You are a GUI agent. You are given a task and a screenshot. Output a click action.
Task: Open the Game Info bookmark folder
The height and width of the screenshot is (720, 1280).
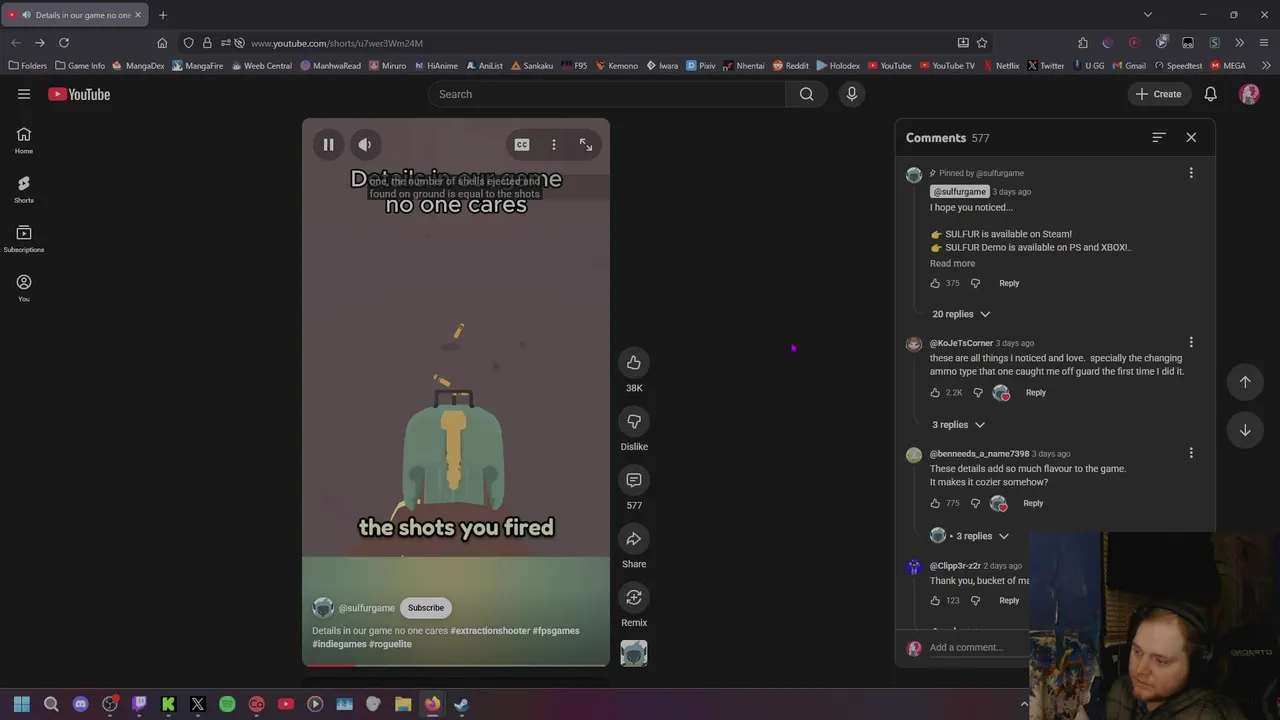[80, 66]
